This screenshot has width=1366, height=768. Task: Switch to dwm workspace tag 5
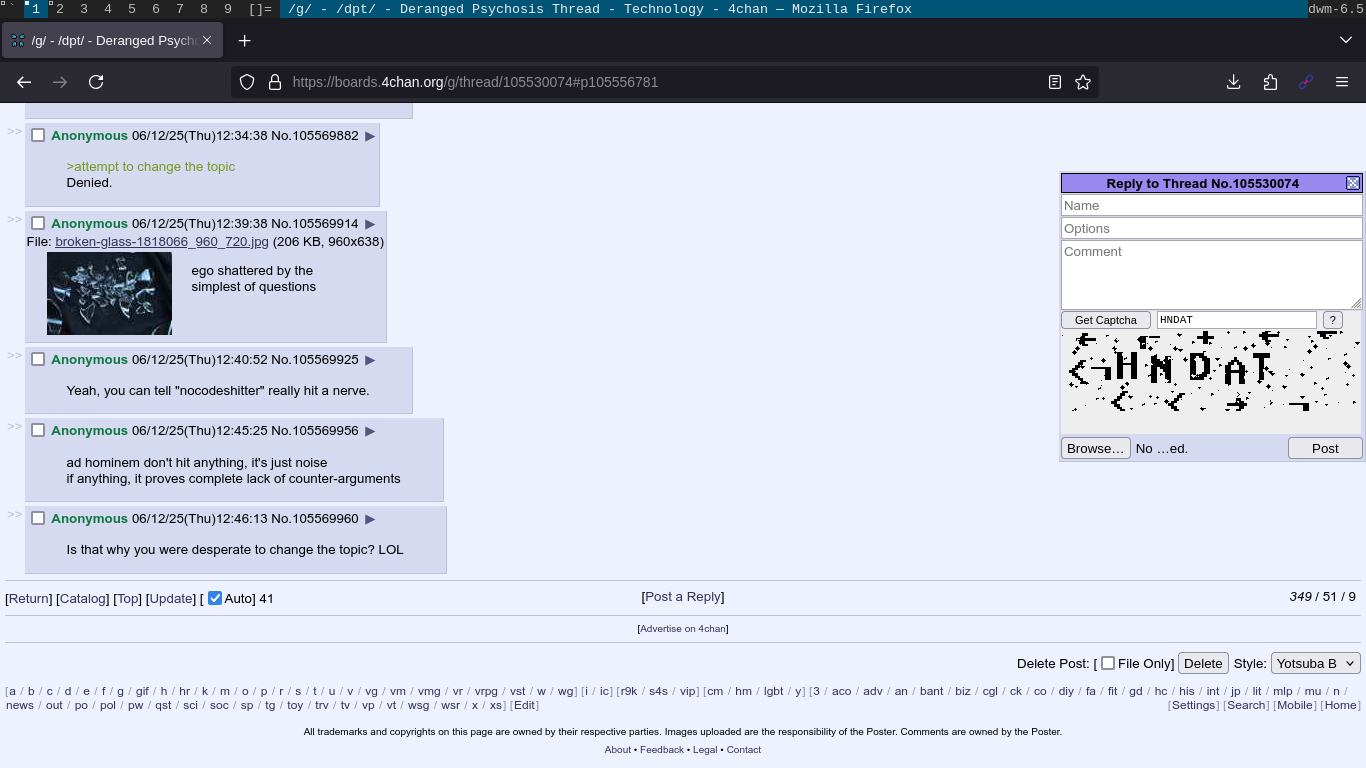click(x=132, y=9)
